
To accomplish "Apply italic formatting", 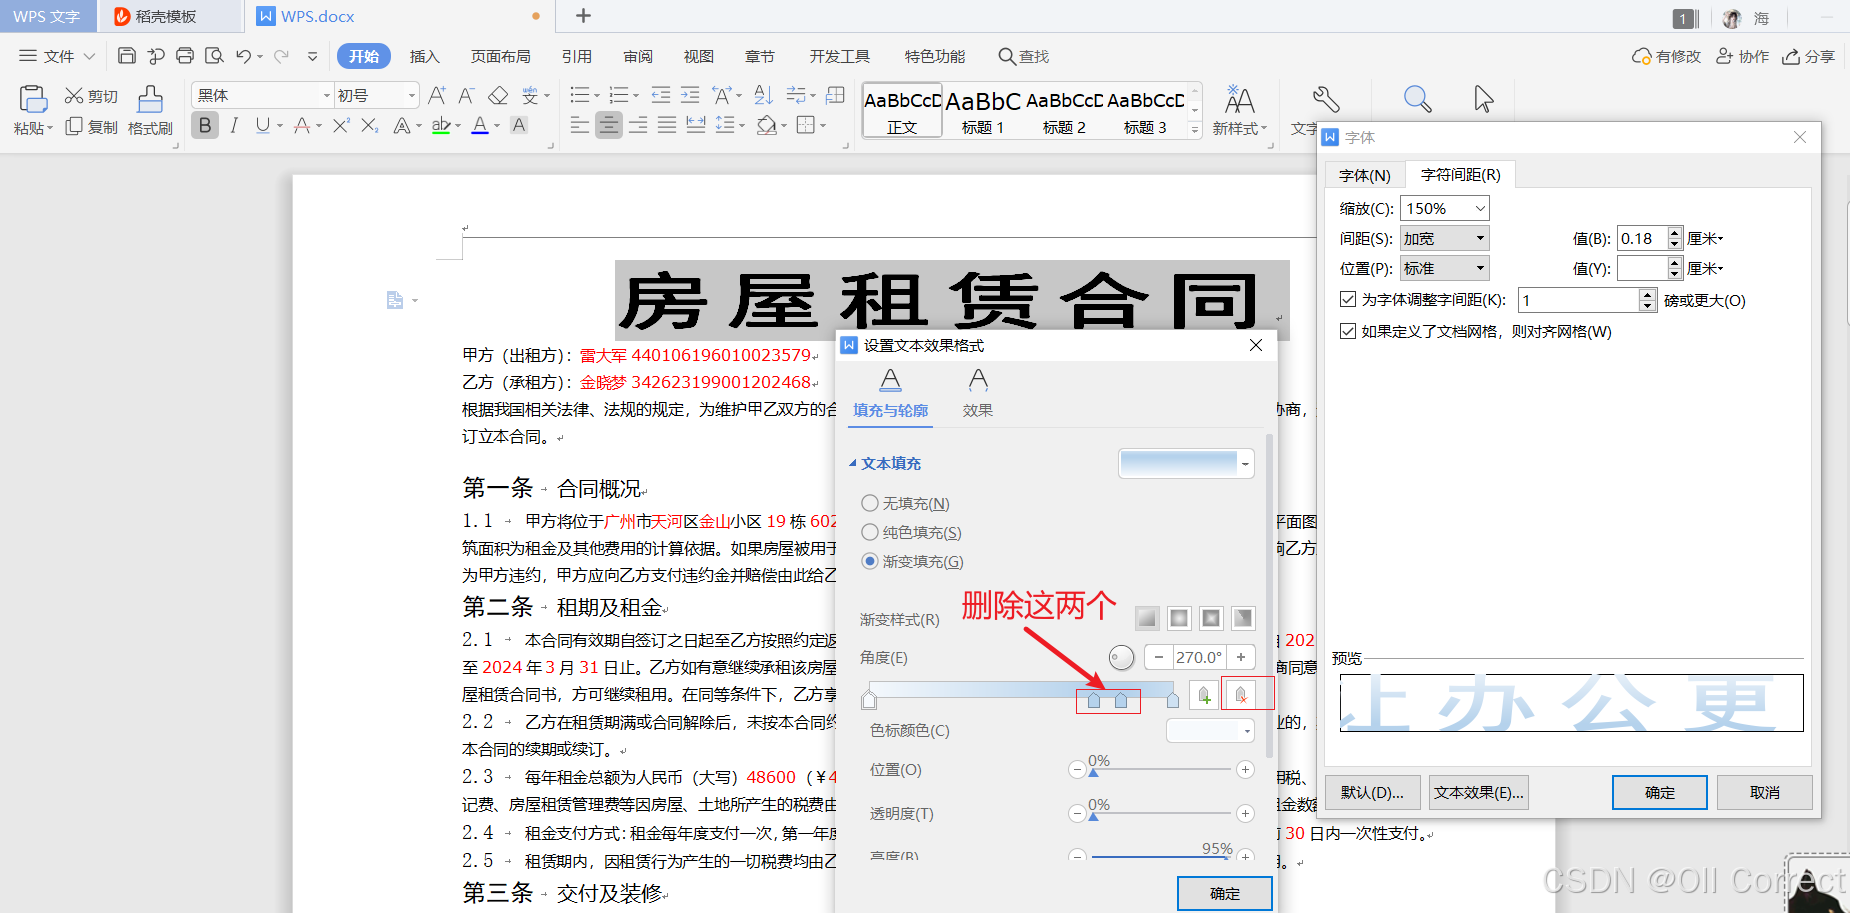I will click(234, 125).
